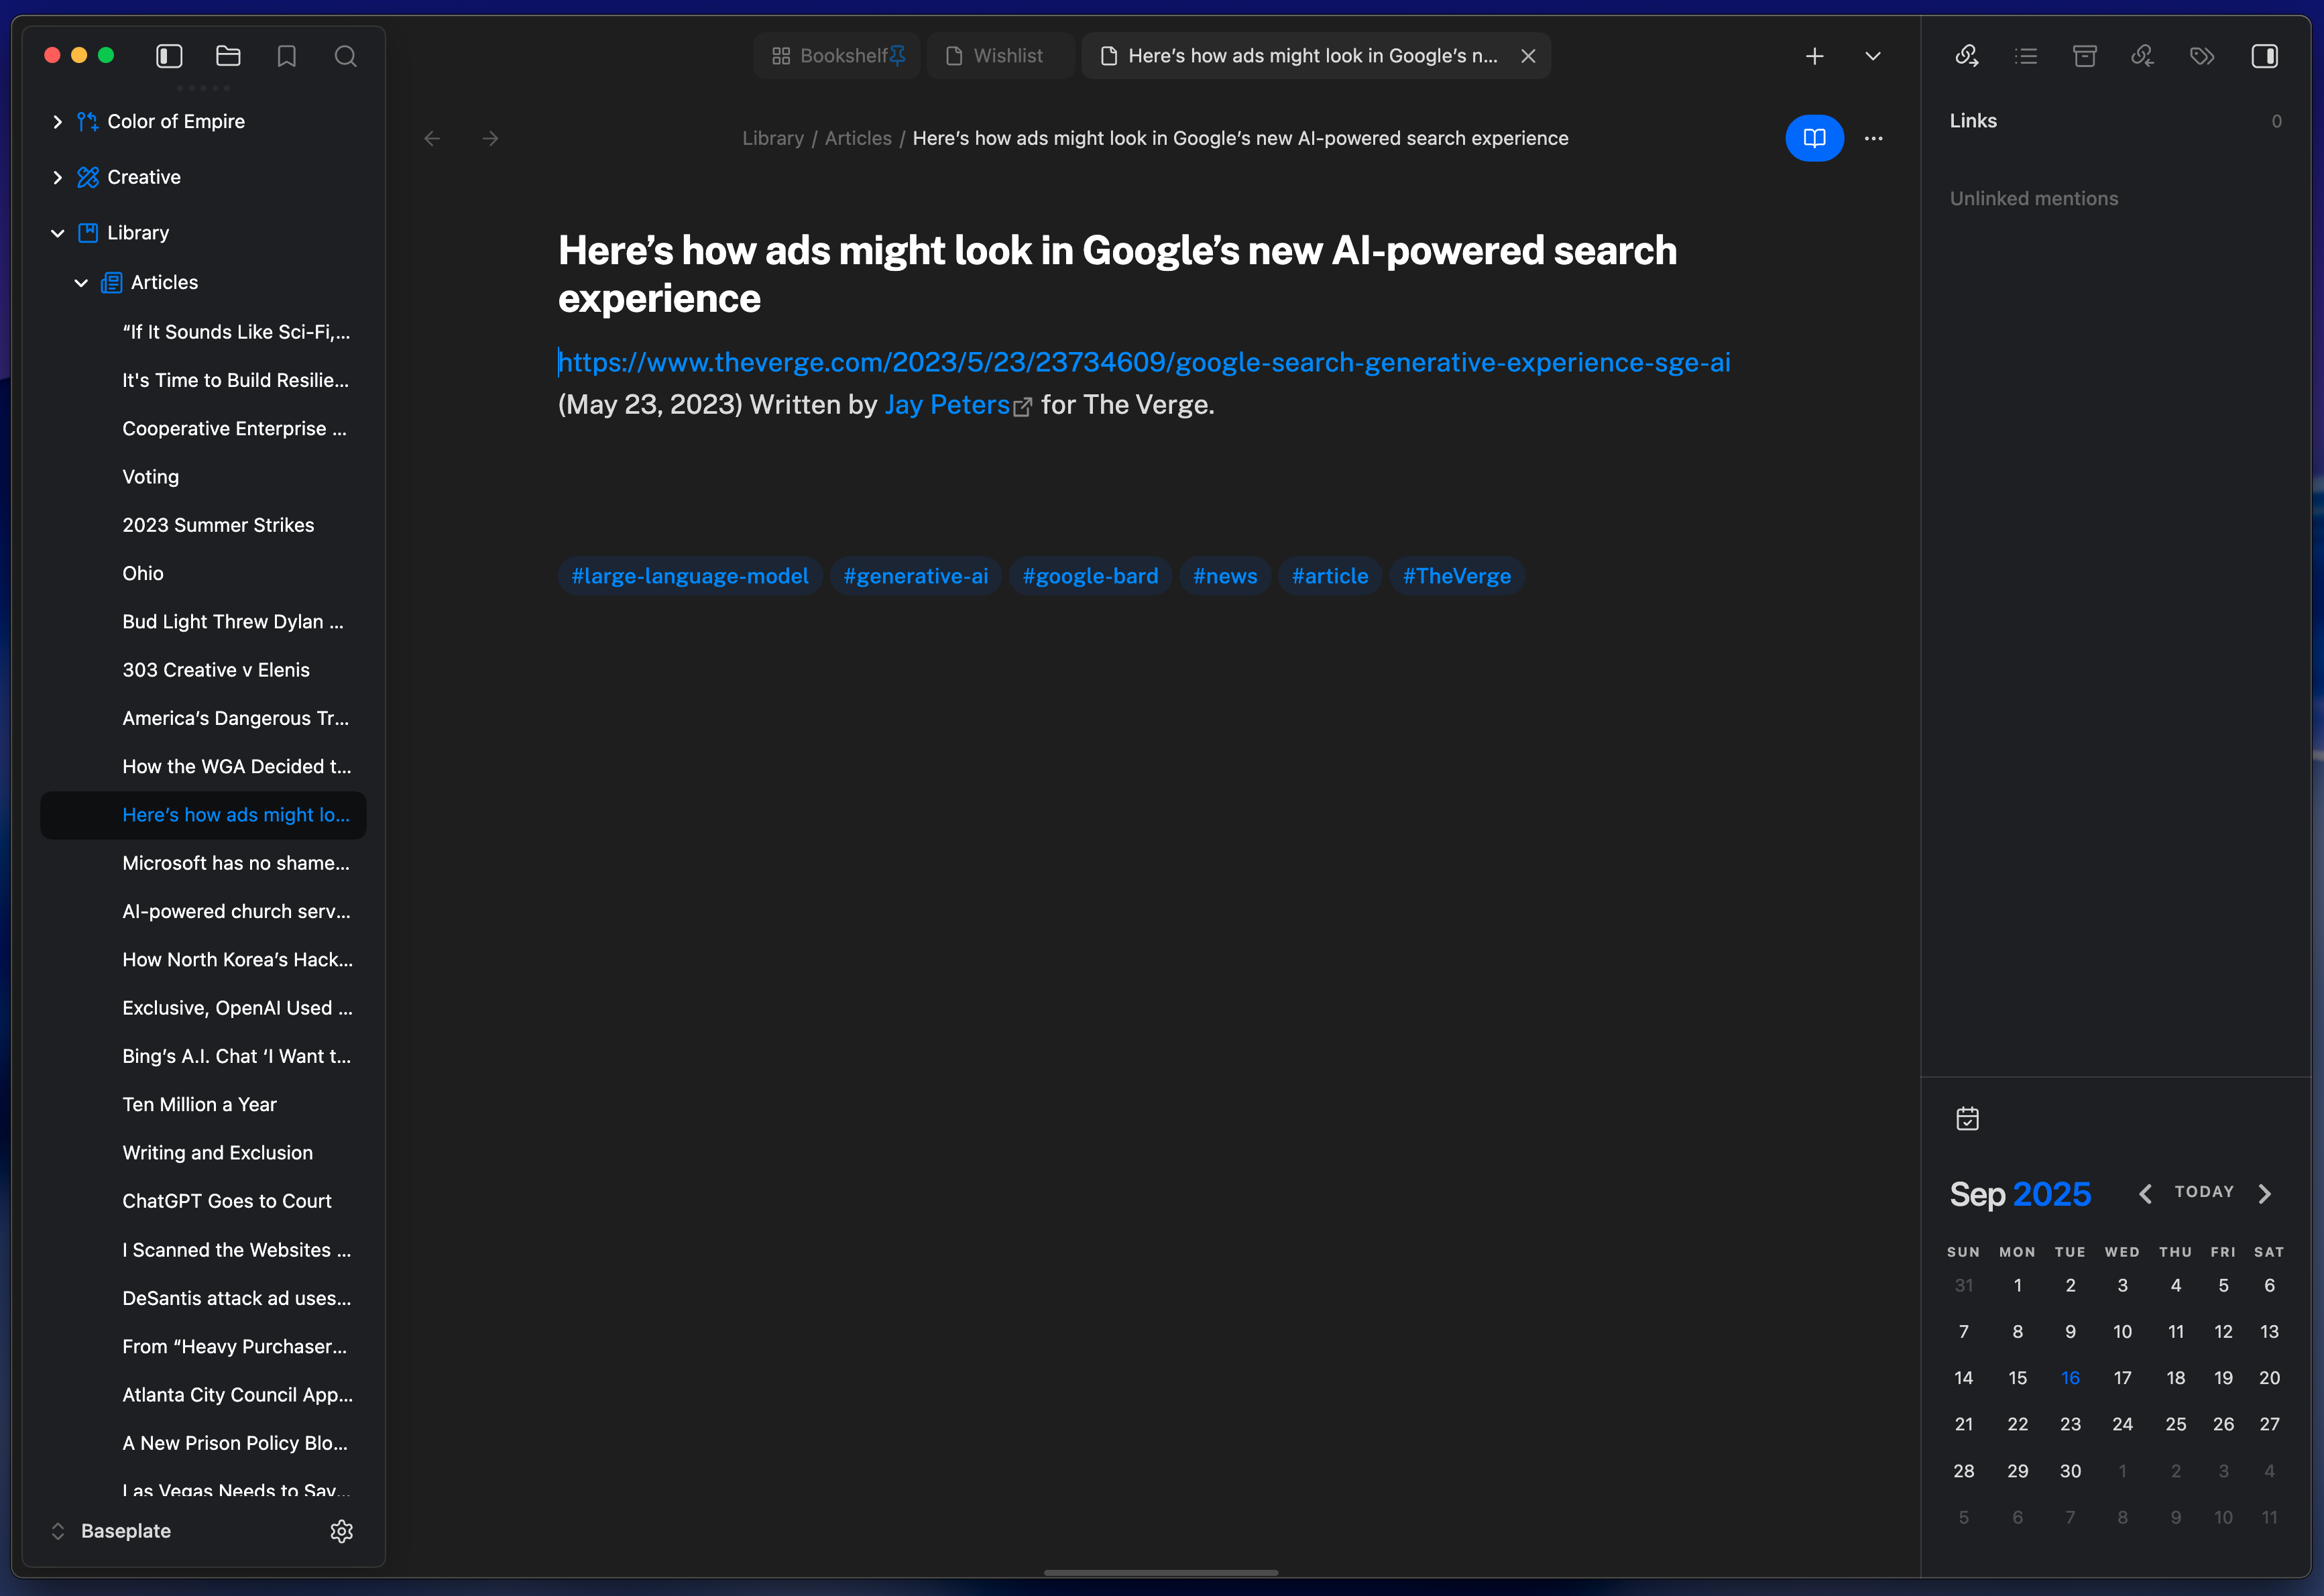Open today's daily note calendar icon
This screenshot has width=2324, height=1596.
click(1967, 1118)
